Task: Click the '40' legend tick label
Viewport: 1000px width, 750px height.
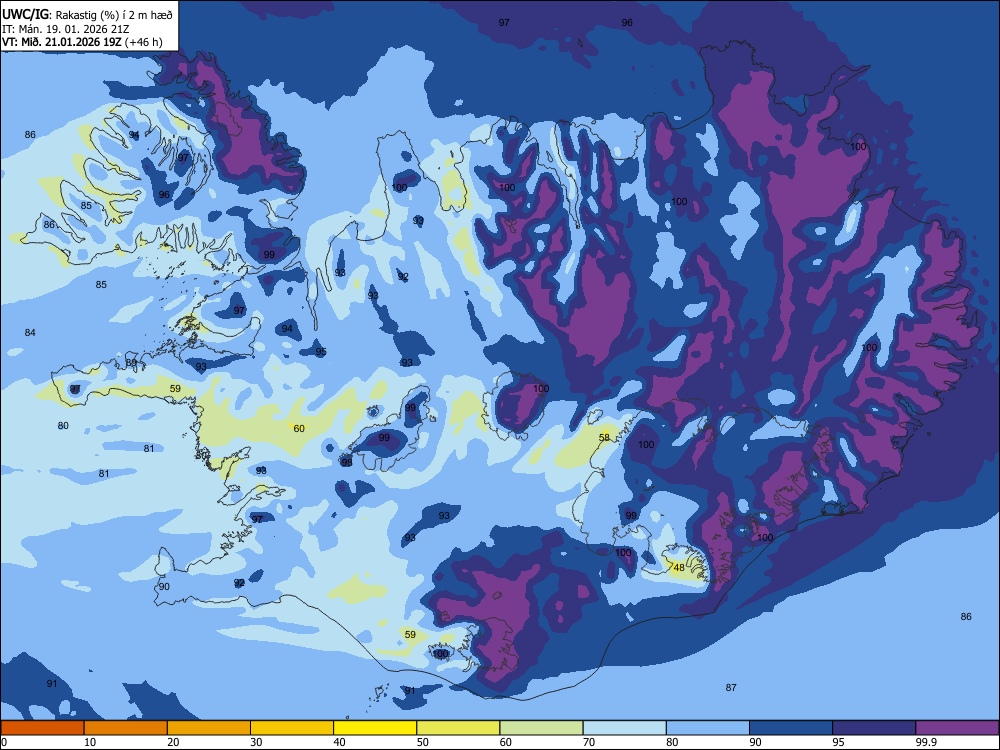Action: click(x=339, y=742)
